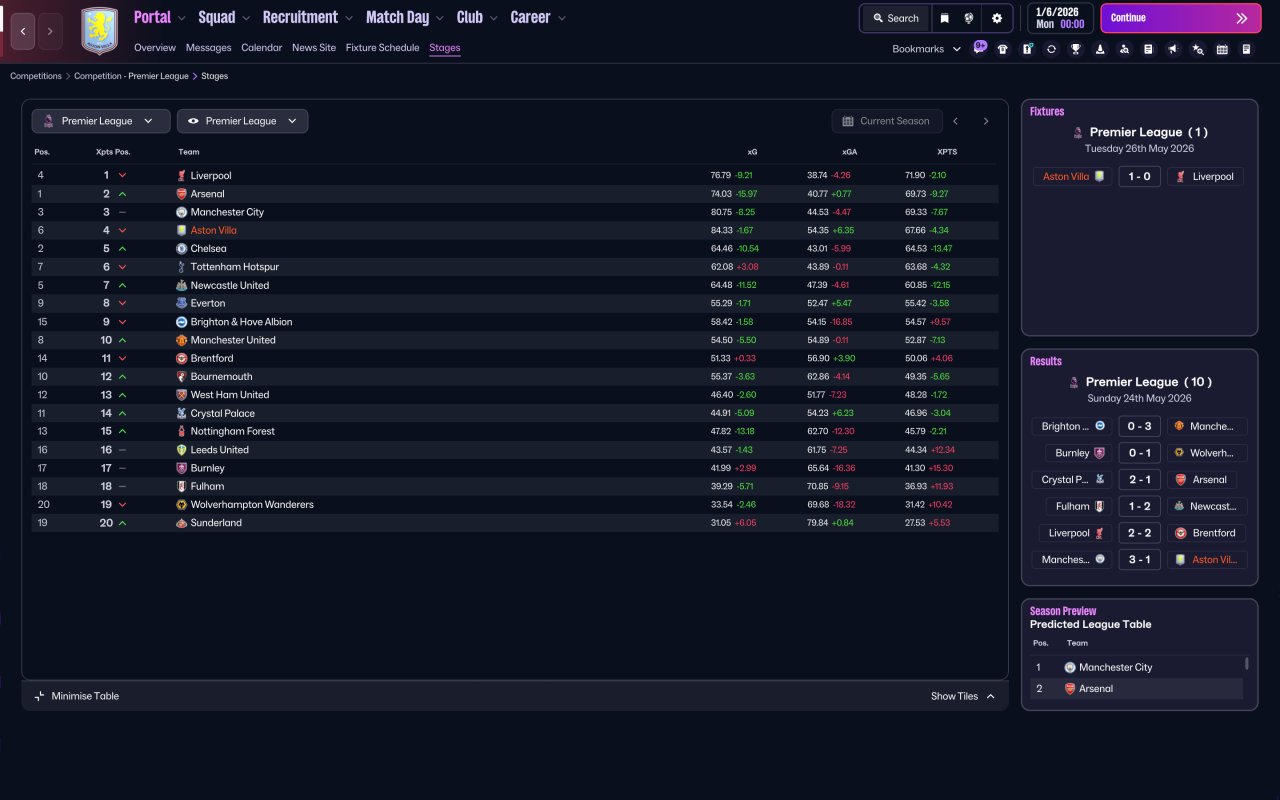
Task: Switch to the Calendar tab
Action: 262,48
